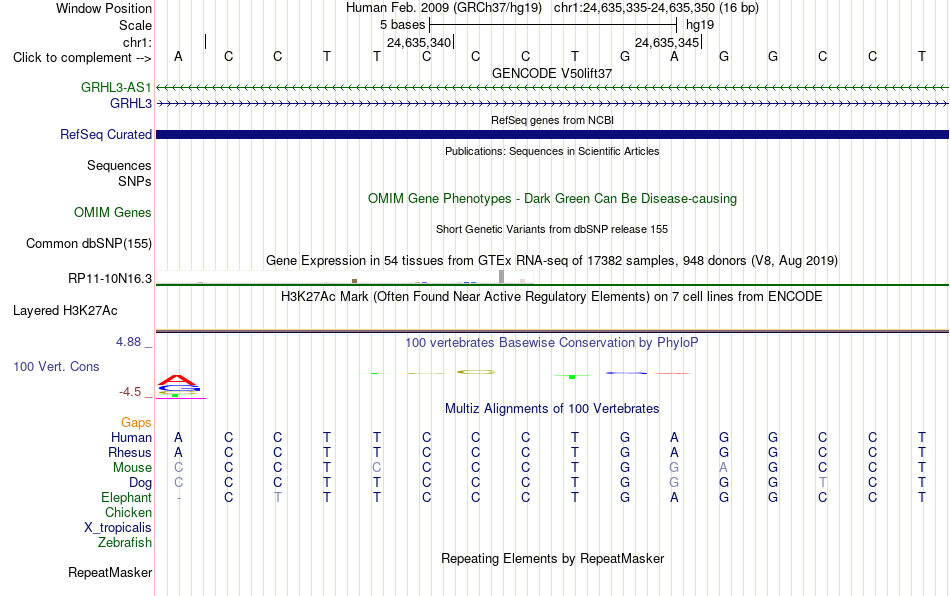Image resolution: width=950 pixels, height=596 pixels.
Task: Click the X_tropicalis alignment row label
Action: tap(118, 528)
